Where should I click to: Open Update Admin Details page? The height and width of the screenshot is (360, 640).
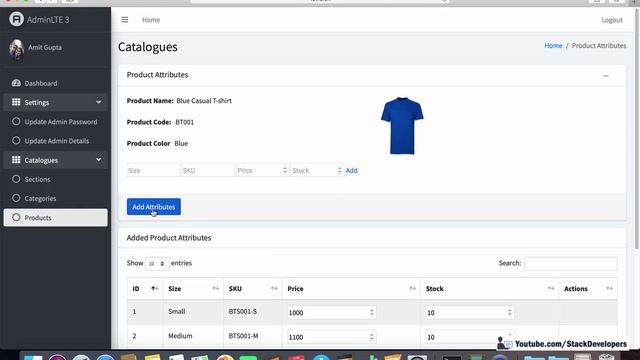(56, 141)
